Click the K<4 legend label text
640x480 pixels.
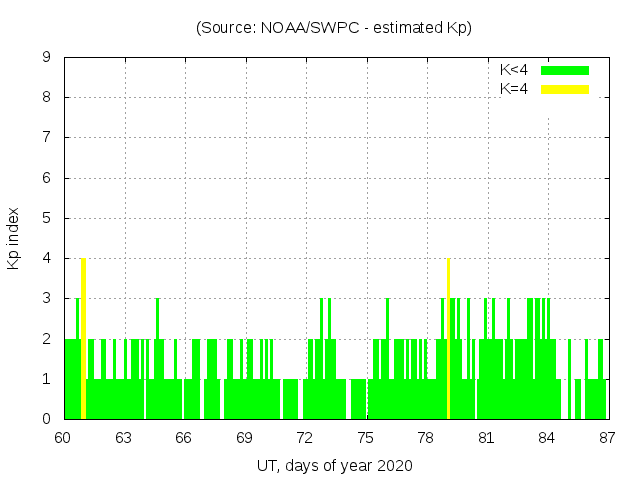tap(514, 70)
